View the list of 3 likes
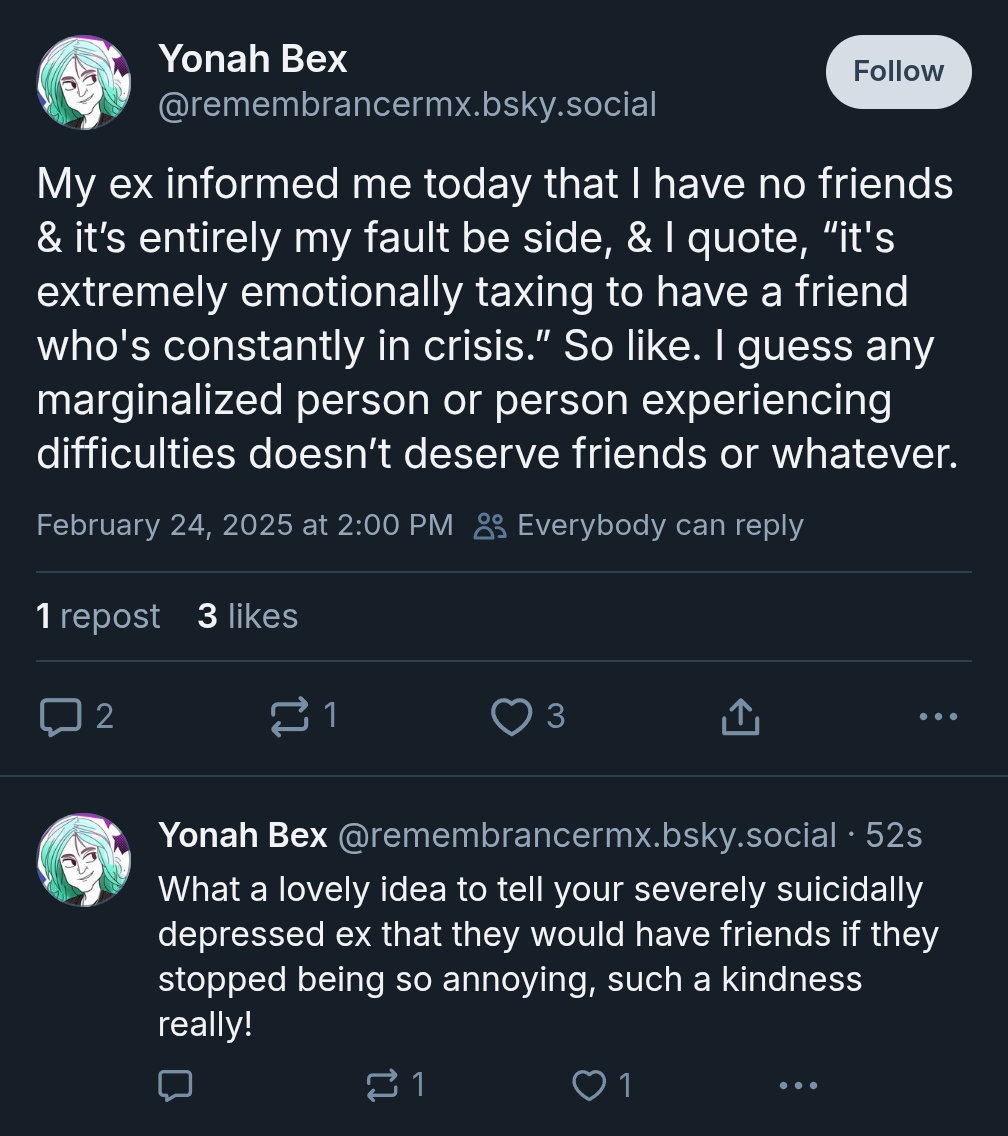The image size is (1008, 1136). [248, 616]
